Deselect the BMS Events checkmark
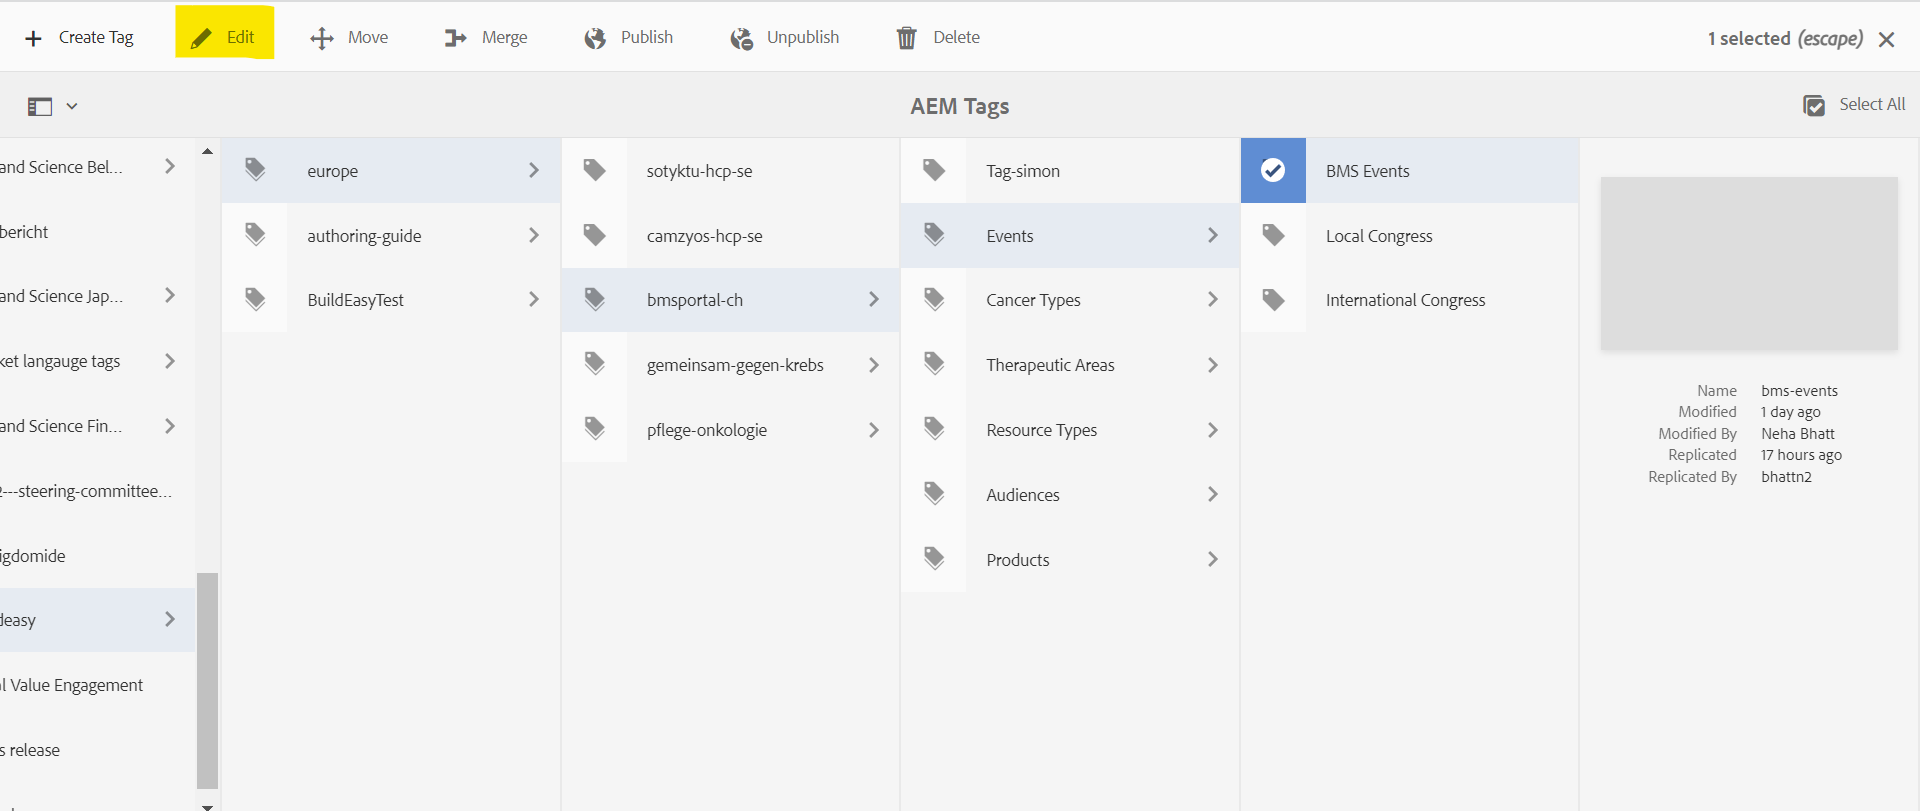The width and height of the screenshot is (1920, 811). coord(1273,170)
